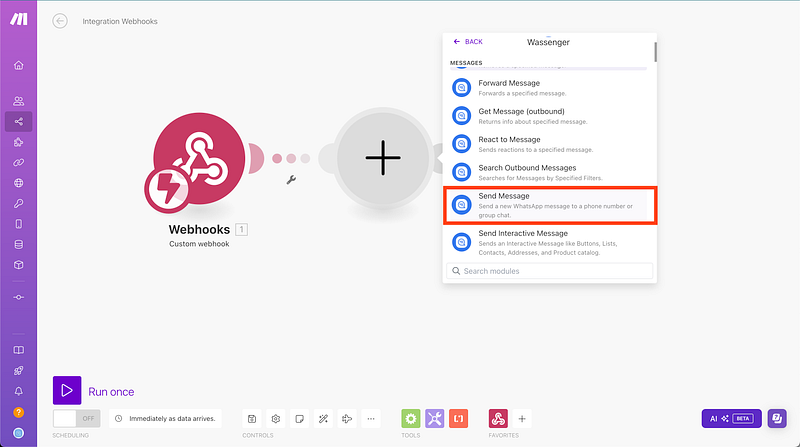800x447 pixels.
Task: Add a favorite with the plus button
Action: tap(522, 419)
